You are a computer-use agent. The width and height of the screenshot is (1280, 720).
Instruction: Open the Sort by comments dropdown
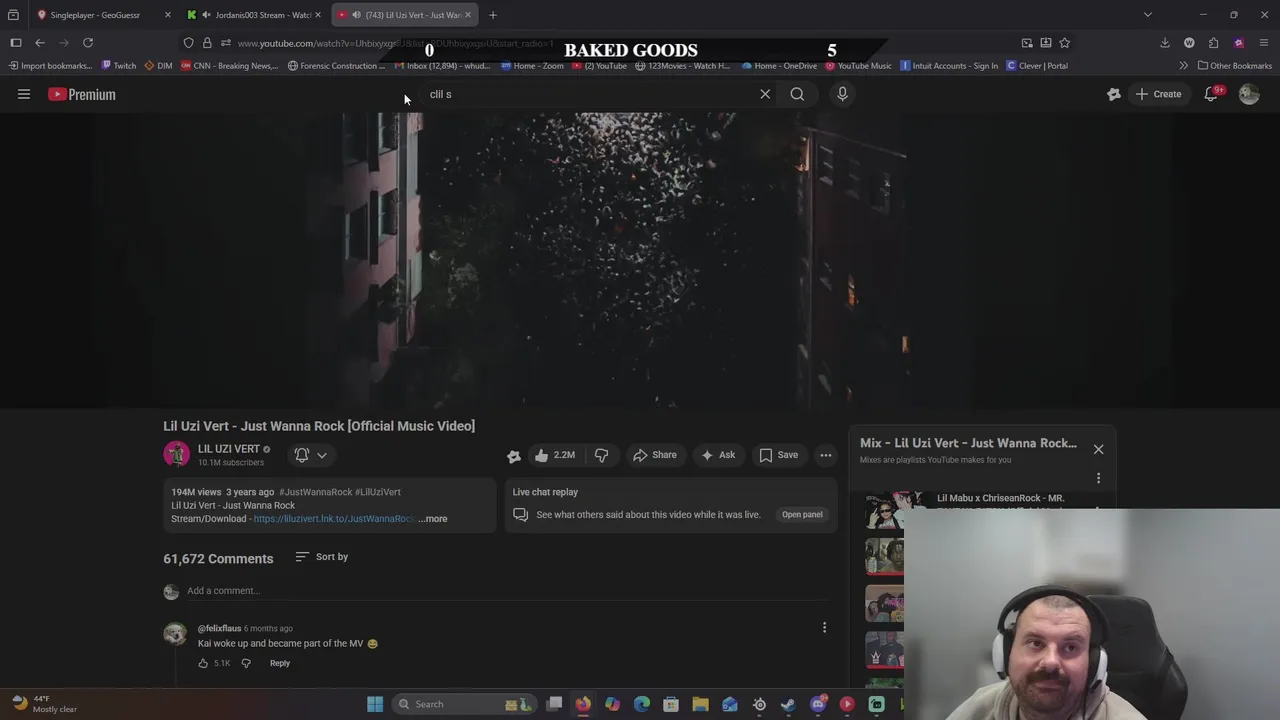pos(322,557)
